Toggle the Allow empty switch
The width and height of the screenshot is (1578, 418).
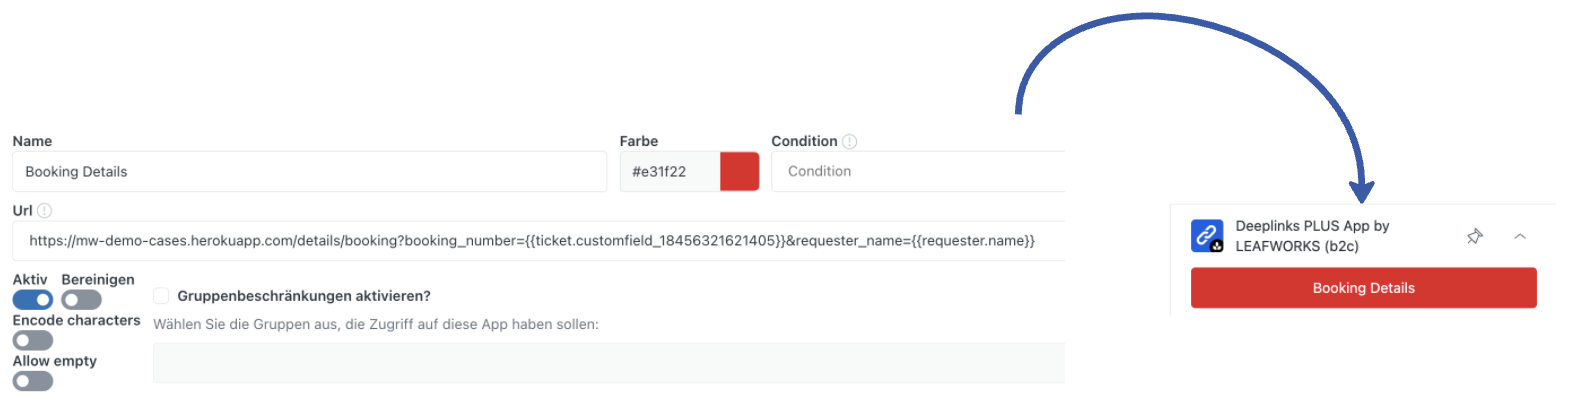(x=33, y=381)
